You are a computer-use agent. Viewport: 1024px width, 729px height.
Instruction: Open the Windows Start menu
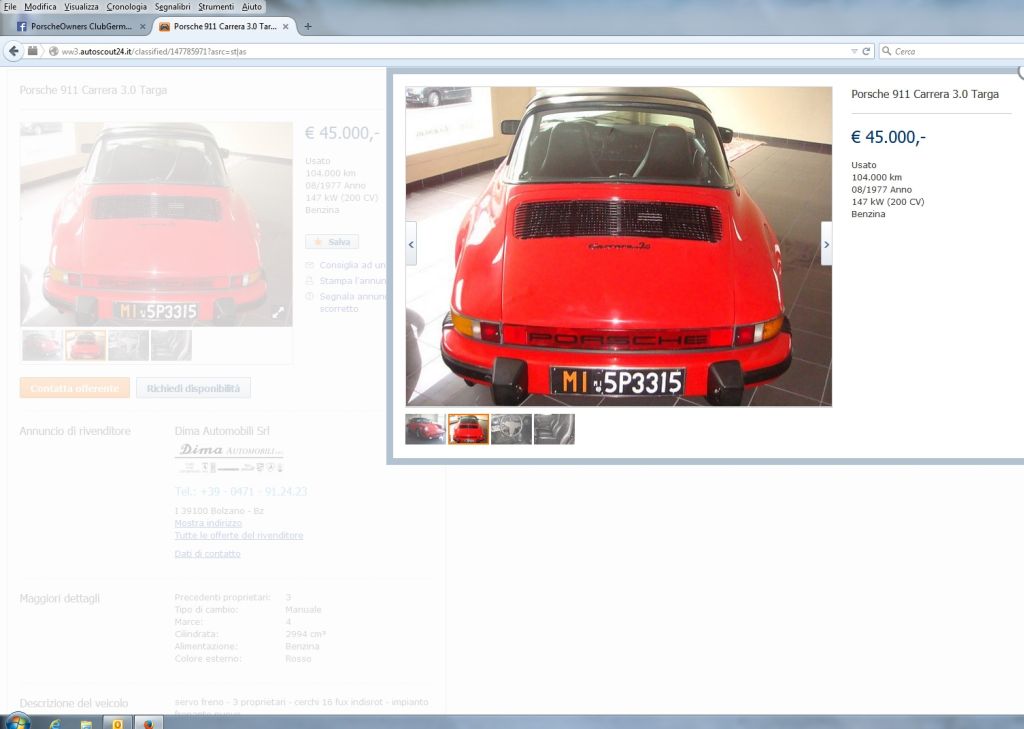coord(18,722)
